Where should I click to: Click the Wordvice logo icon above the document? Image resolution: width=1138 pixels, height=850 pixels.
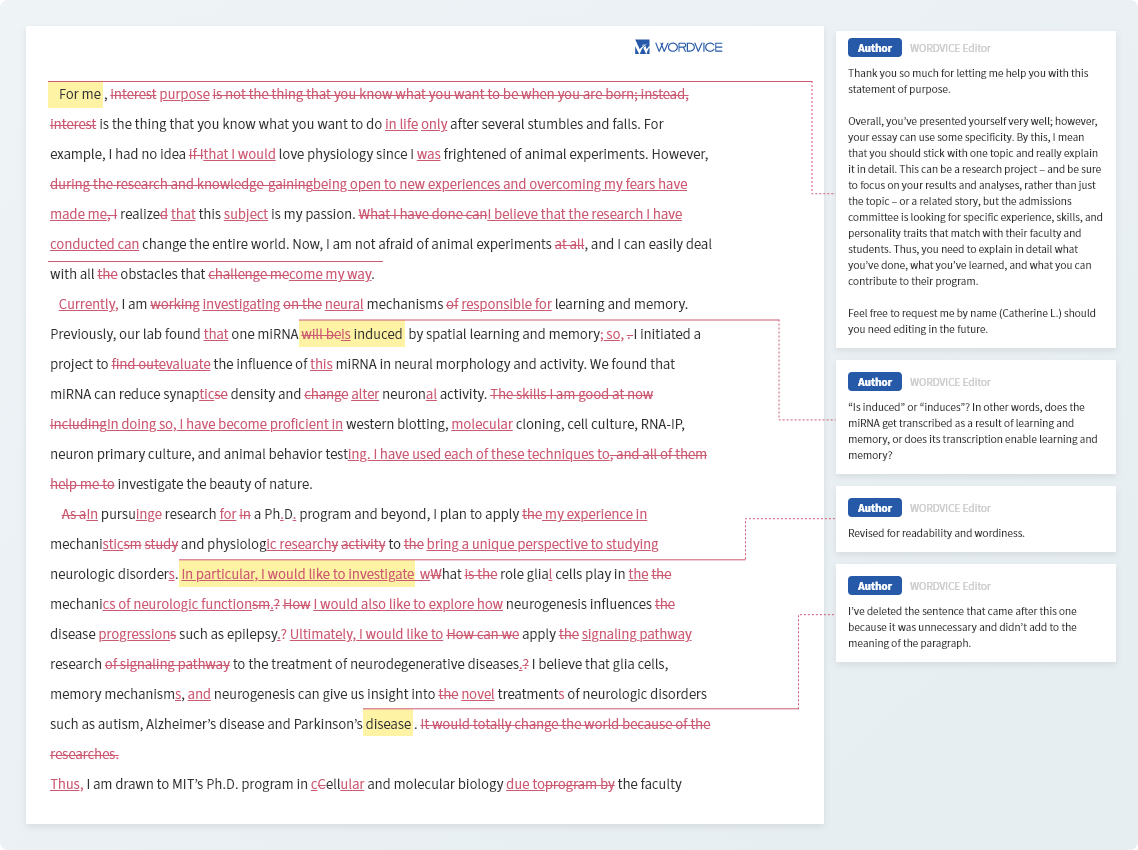point(641,46)
